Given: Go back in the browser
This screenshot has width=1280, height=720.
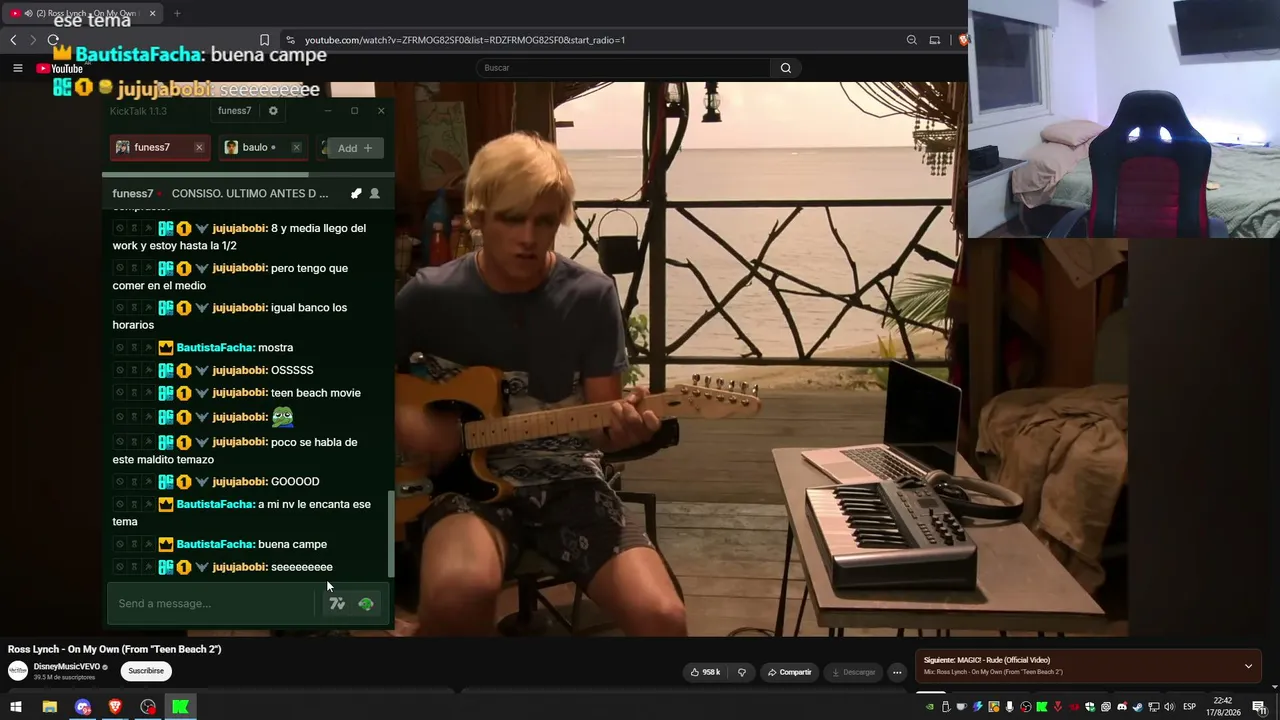Looking at the screenshot, I should [x=13, y=40].
